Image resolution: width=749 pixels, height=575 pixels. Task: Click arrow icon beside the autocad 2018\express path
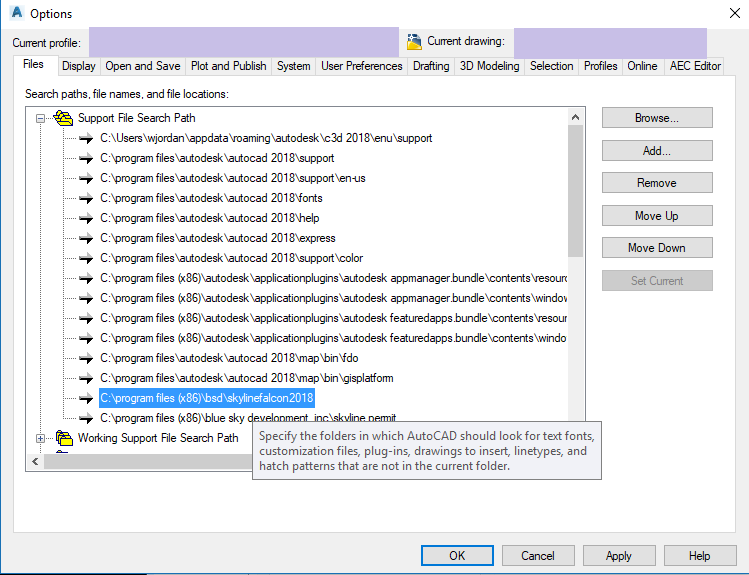coord(86,238)
